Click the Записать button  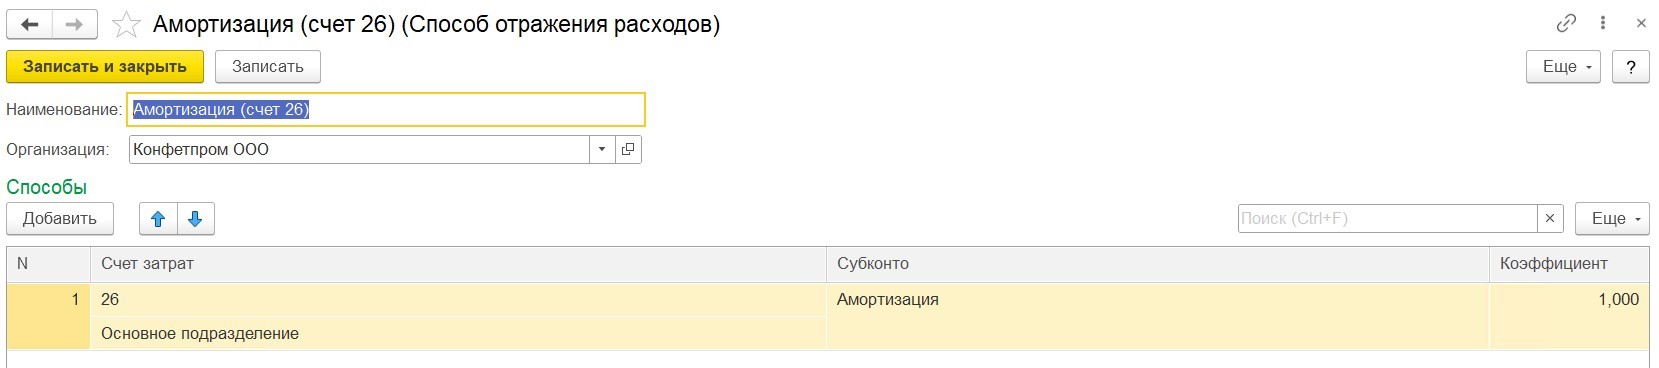click(268, 67)
